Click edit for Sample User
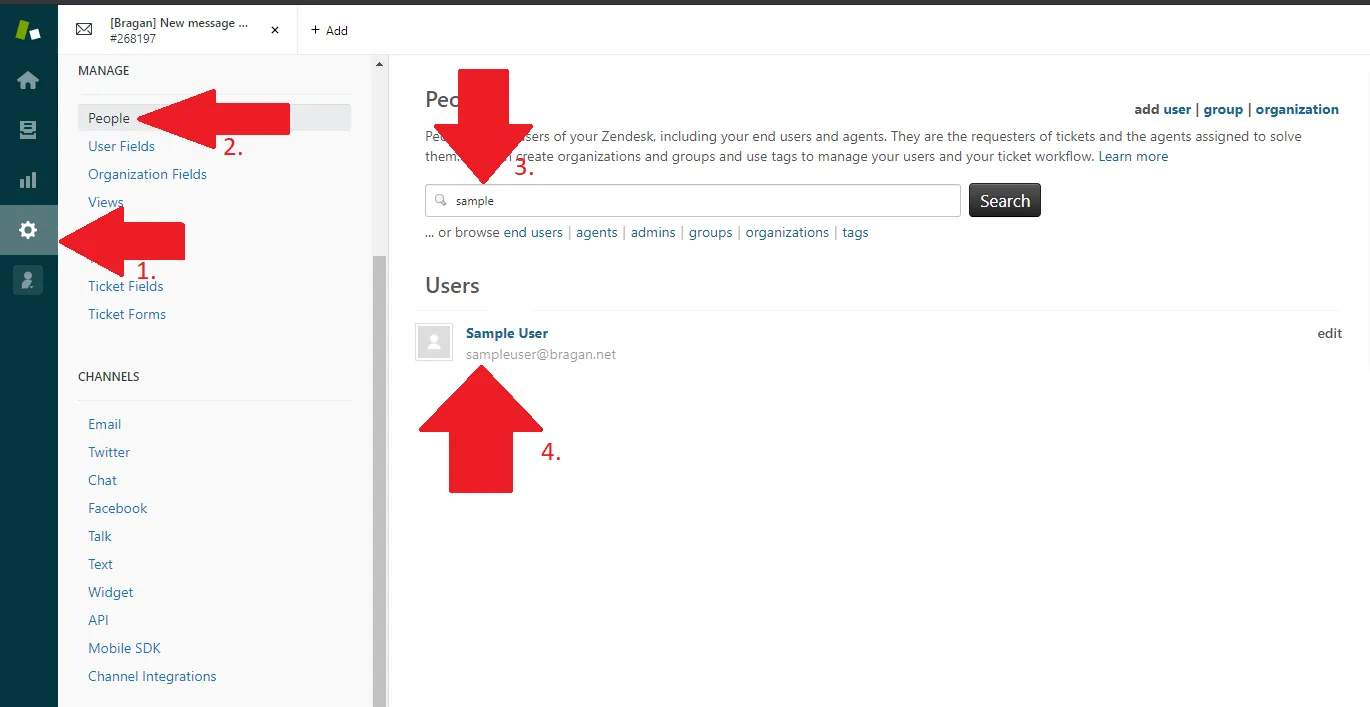 click(x=1329, y=333)
